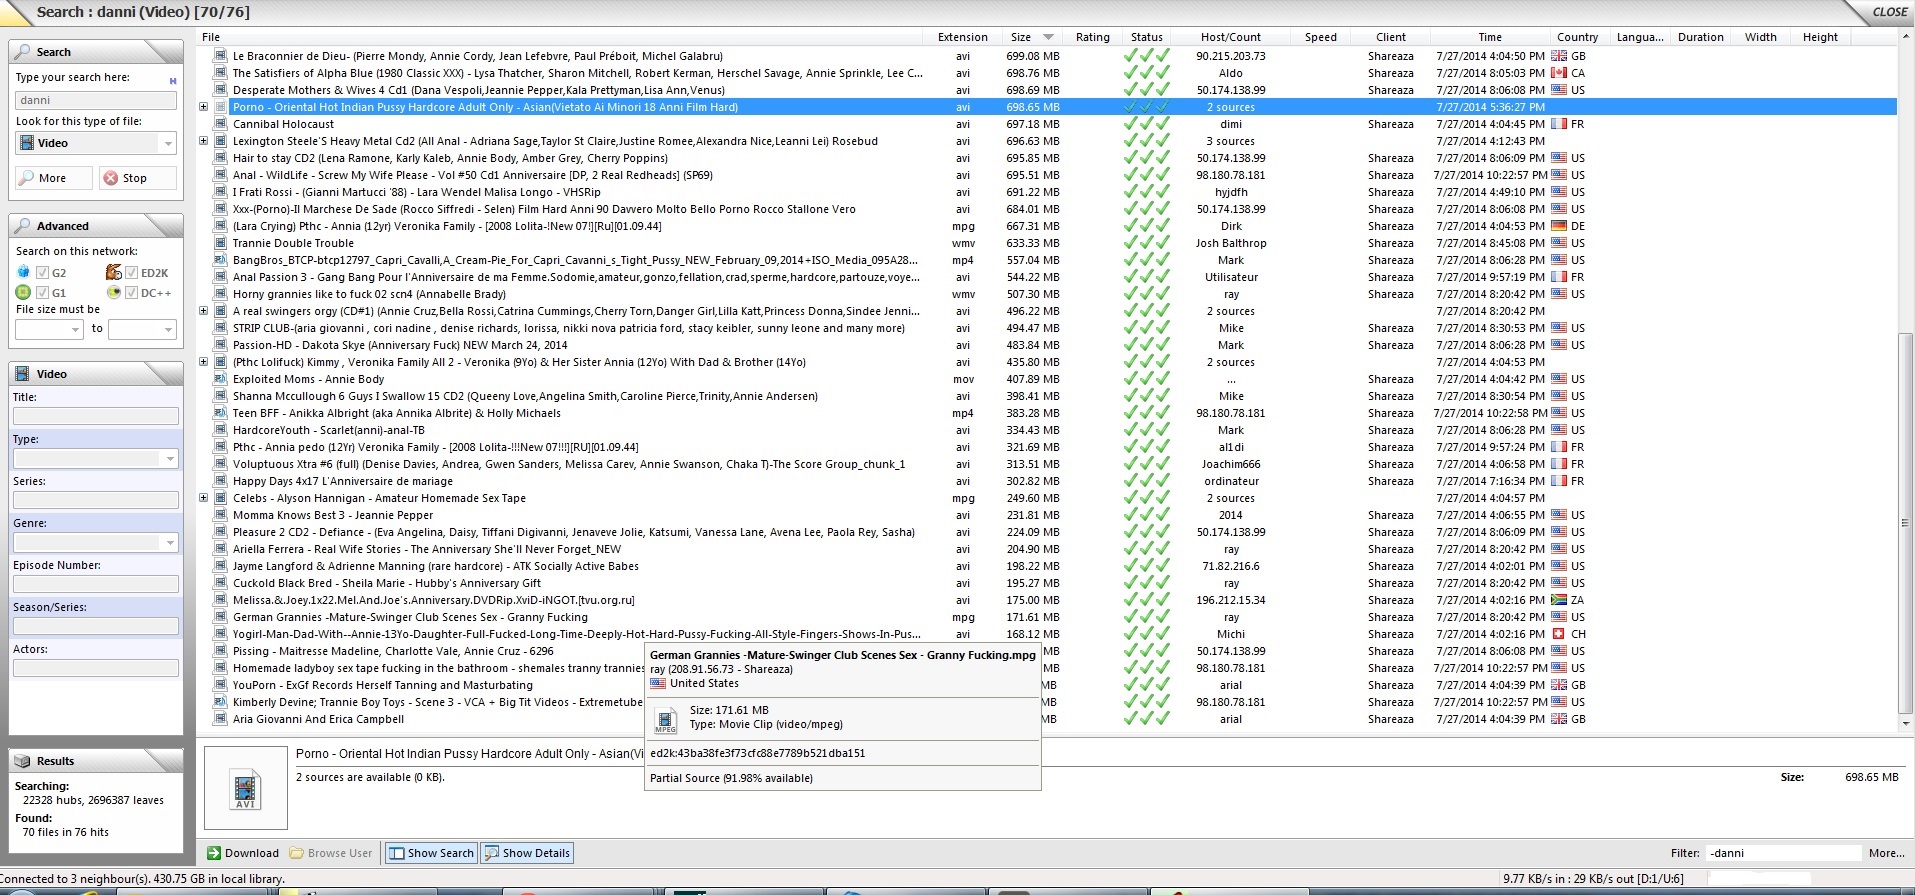Click the Video schema panel icon

click(x=23, y=374)
